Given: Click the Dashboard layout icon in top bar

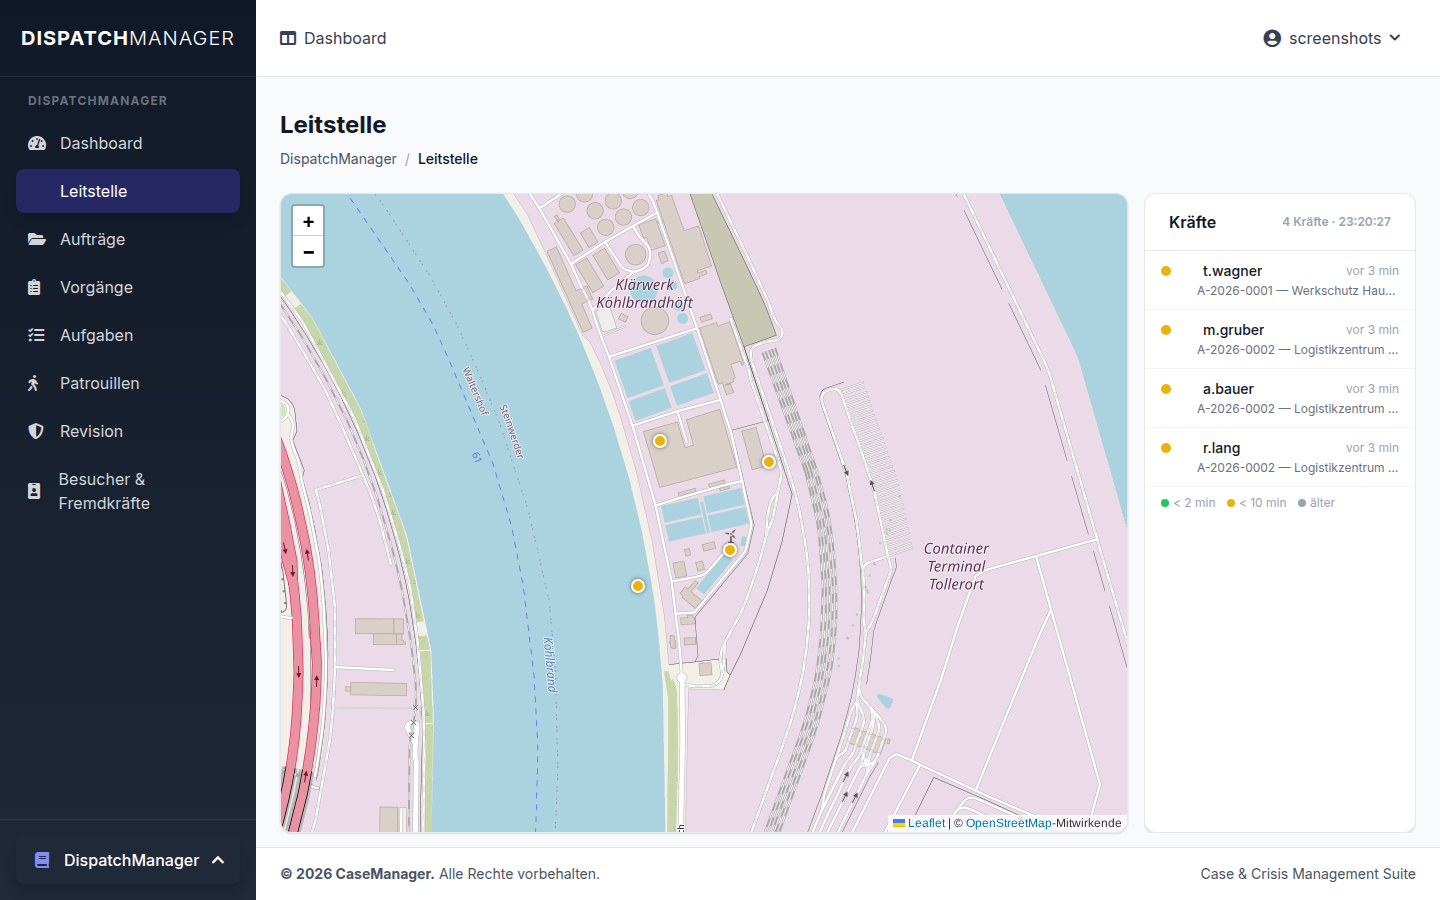Looking at the screenshot, I should pyautogui.click(x=288, y=38).
